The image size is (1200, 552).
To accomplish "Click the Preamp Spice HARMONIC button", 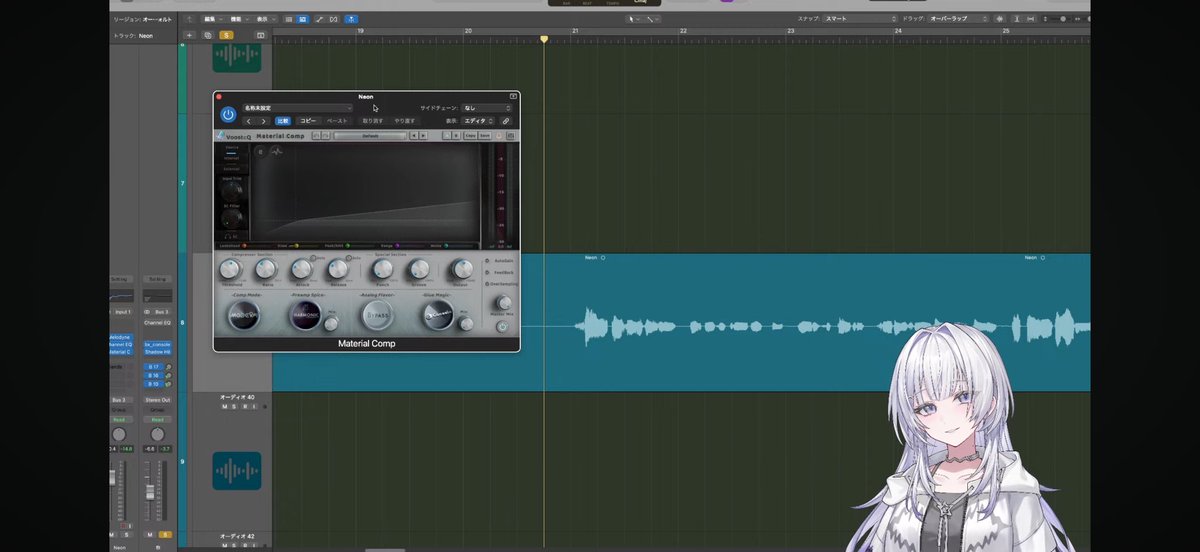I will 305,315.
